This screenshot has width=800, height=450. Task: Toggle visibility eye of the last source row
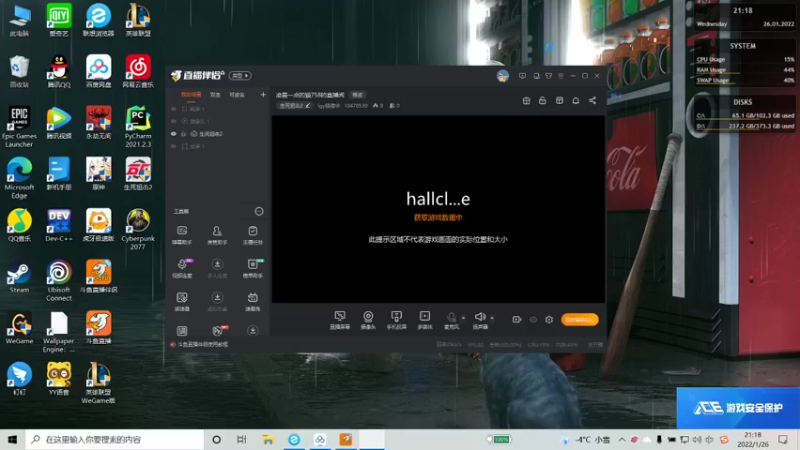[173, 146]
